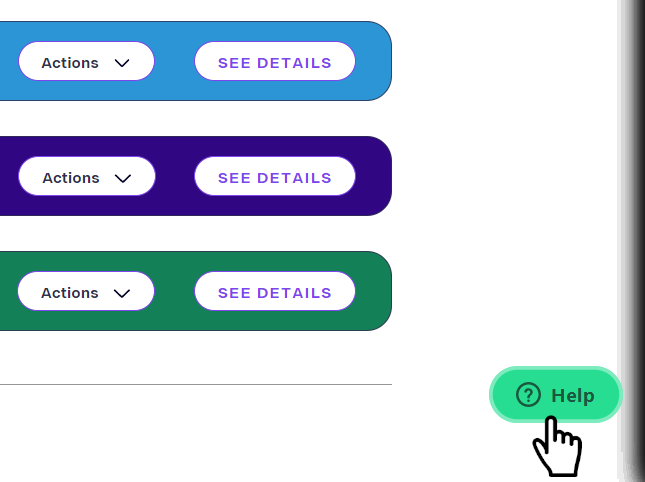Image resolution: width=645 pixels, height=482 pixels.
Task: Click the chevron arrow in the purple row
Action: tap(123, 178)
